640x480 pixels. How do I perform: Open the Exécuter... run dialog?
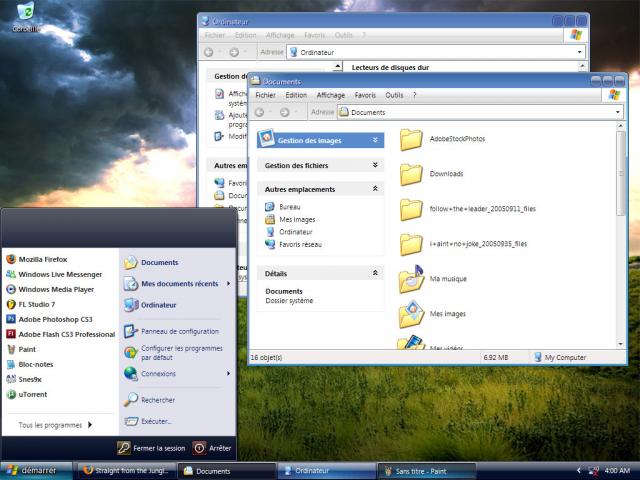pos(148,421)
